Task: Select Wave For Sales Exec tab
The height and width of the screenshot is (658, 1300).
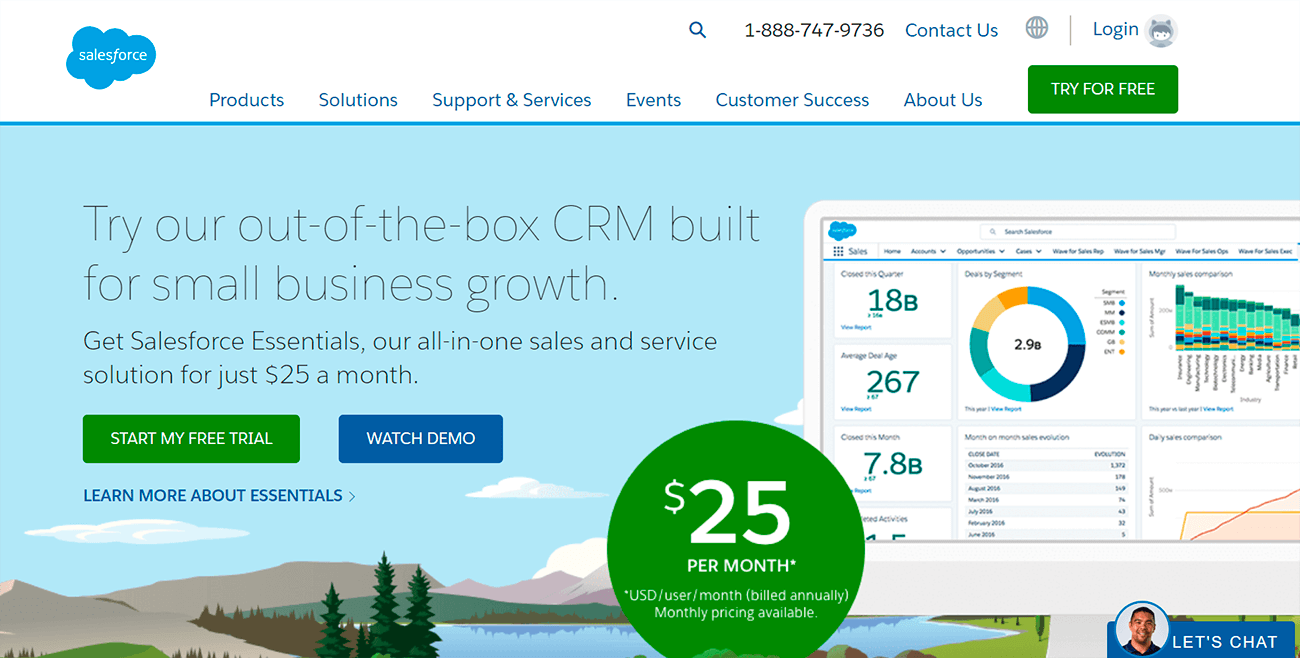Action: (1265, 252)
